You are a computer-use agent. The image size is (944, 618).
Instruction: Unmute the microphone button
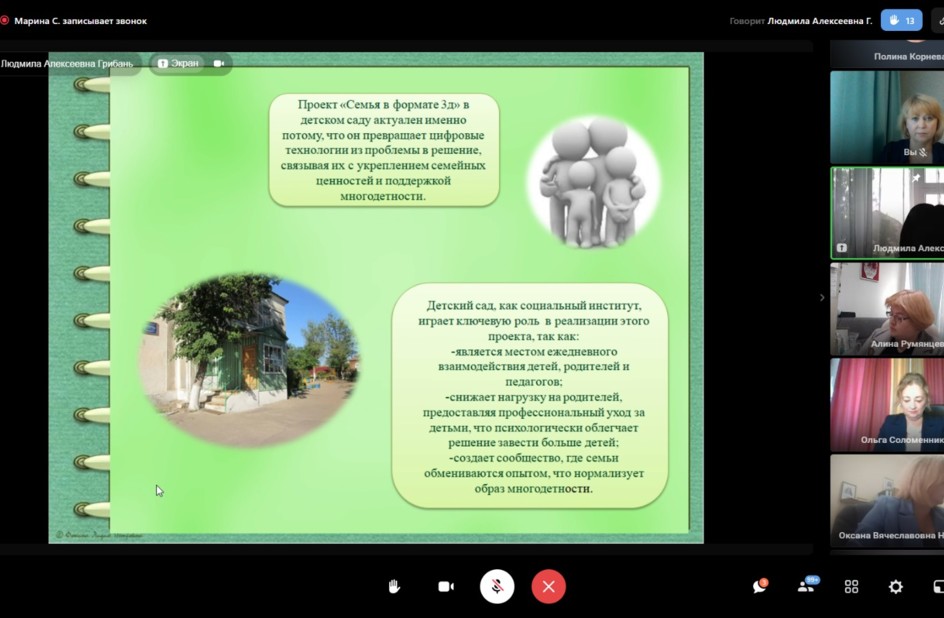pyautogui.click(x=497, y=587)
